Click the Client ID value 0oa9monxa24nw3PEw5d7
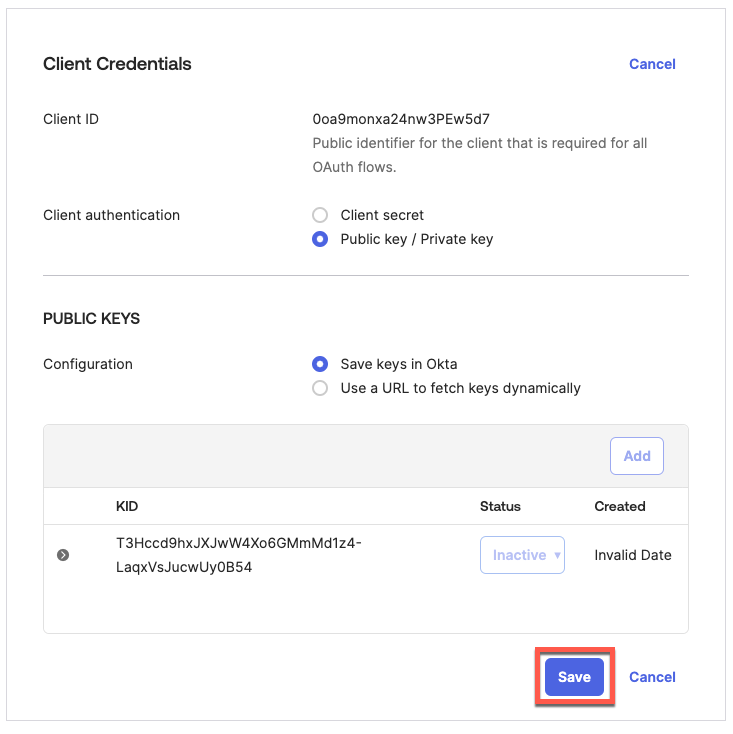 point(401,119)
